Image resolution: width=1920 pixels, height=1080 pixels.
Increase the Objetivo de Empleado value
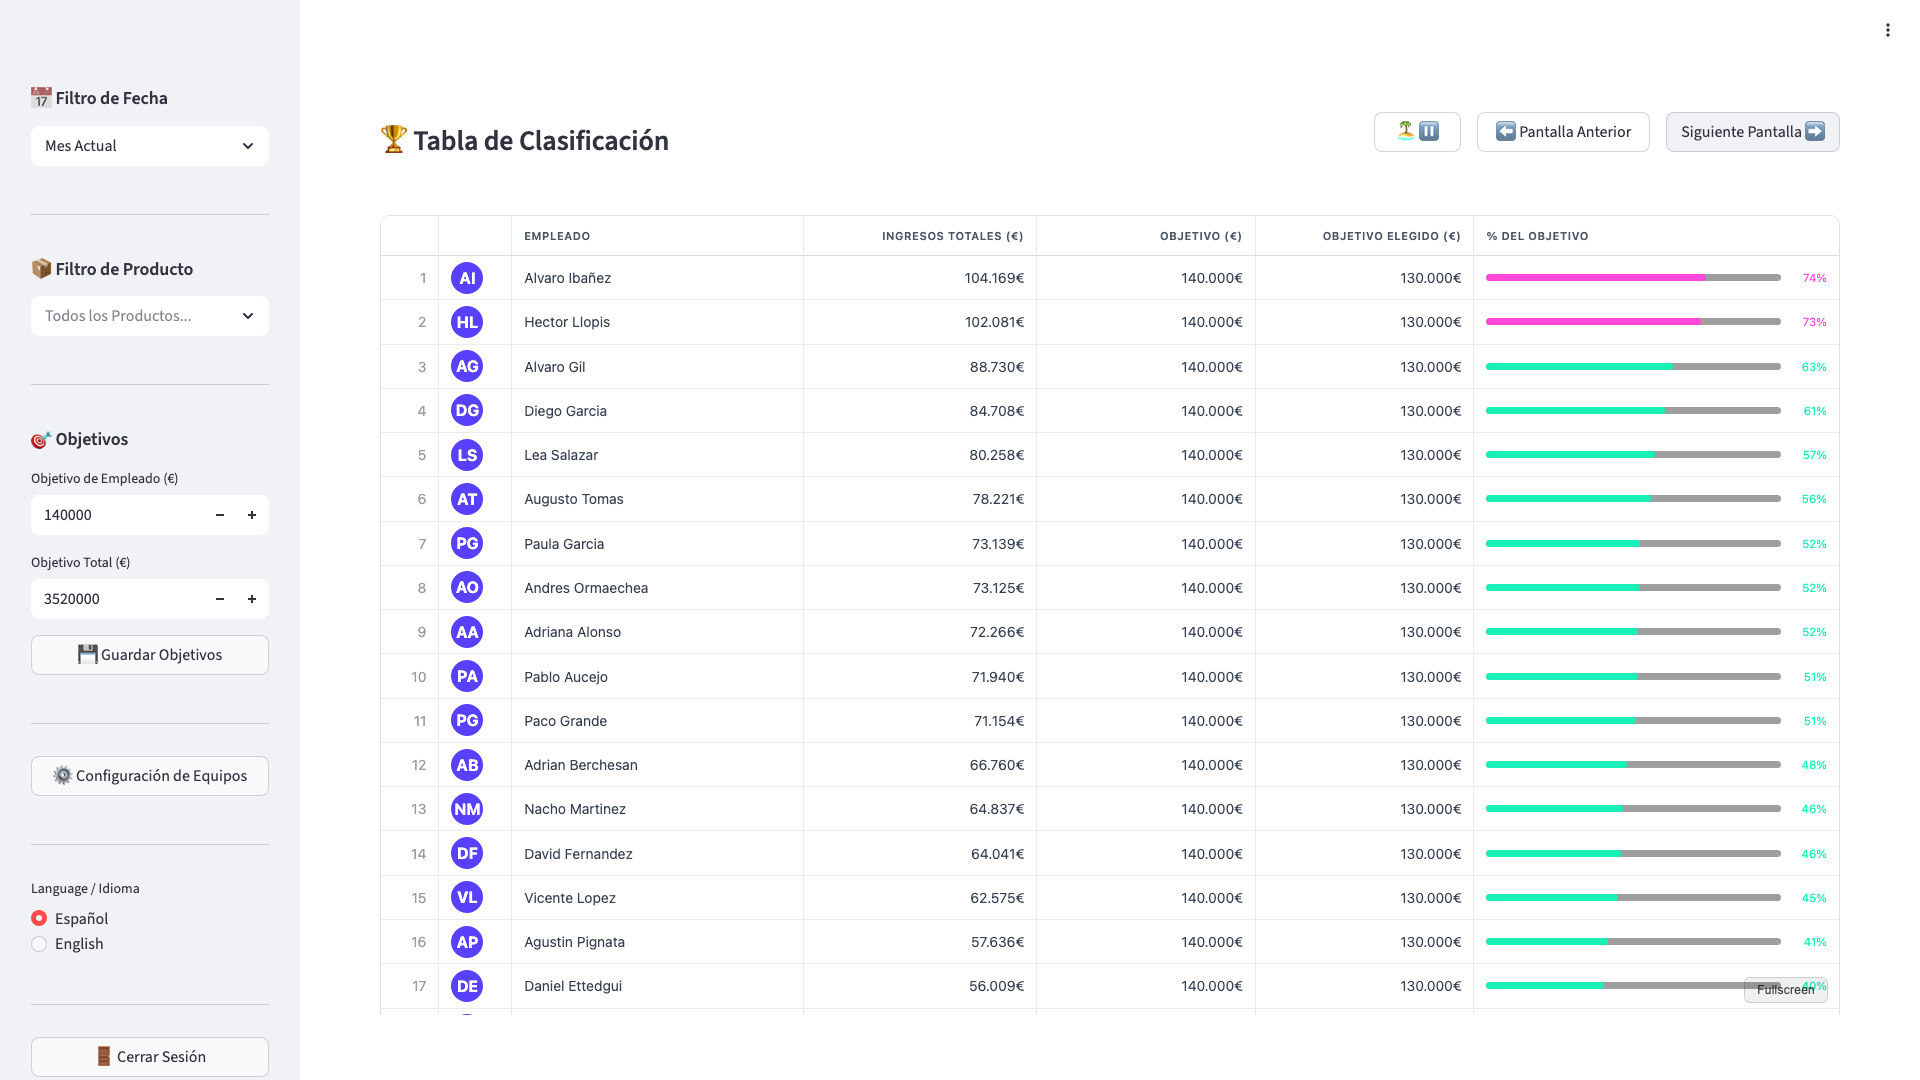252,515
